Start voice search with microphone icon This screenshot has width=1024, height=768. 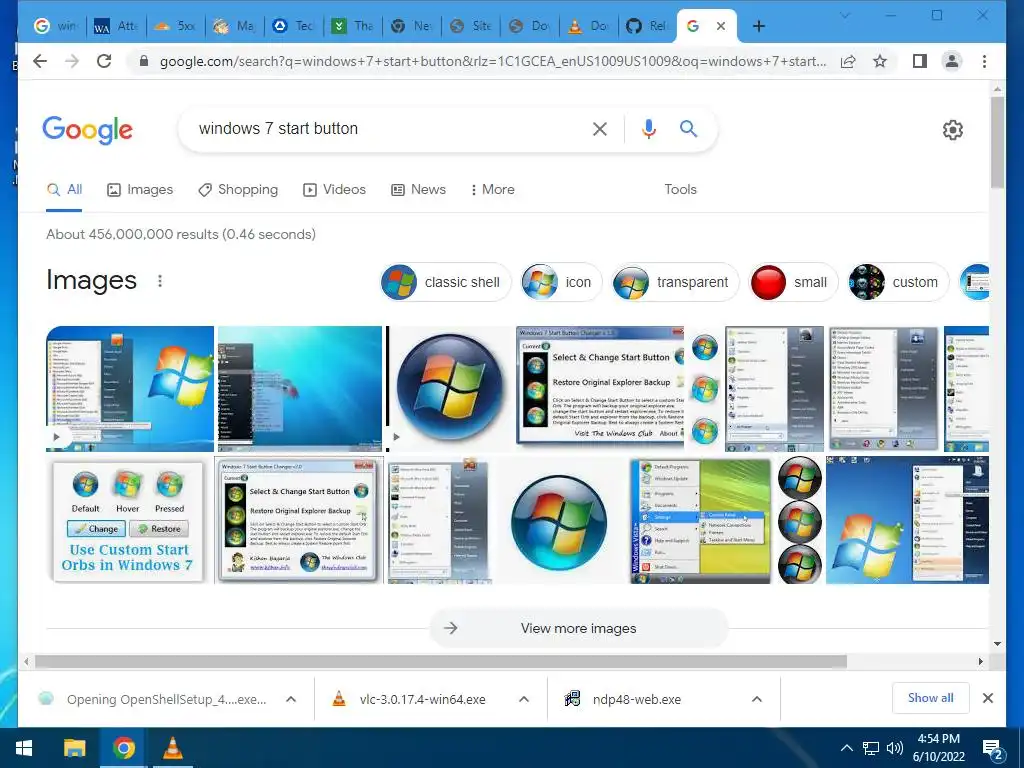coord(648,129)
